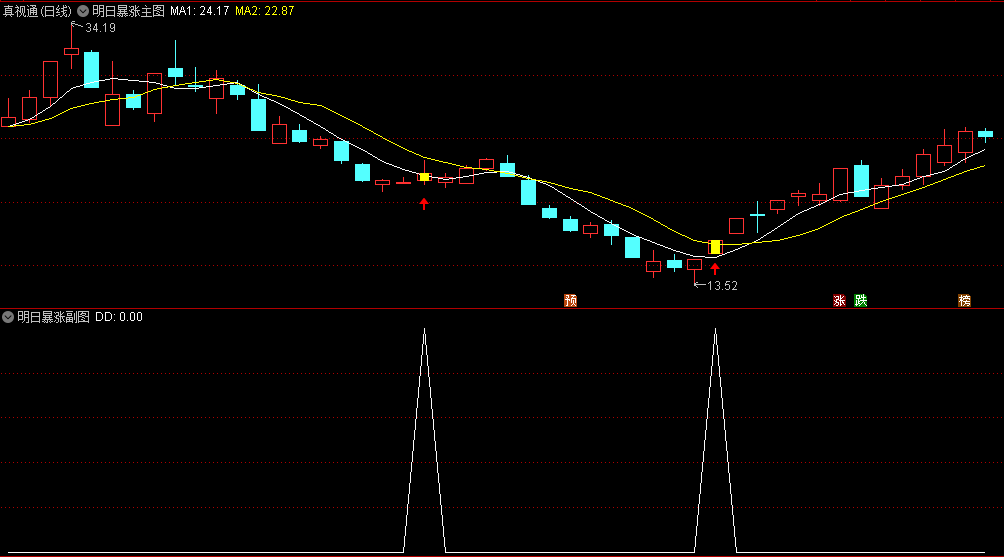Click the green 跌 info marker
Image resolution: width=1004 pixels, height=557 pixels.
pyautogui.click(x=861, y=300)
